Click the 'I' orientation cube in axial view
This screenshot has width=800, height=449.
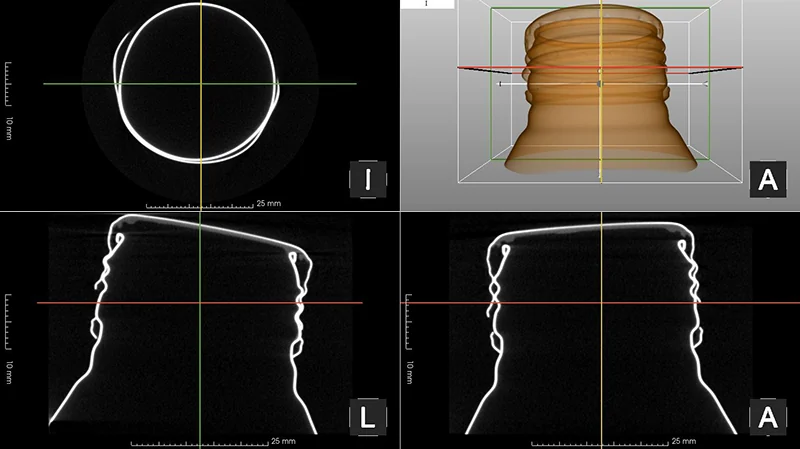click(x=368, y=180)
